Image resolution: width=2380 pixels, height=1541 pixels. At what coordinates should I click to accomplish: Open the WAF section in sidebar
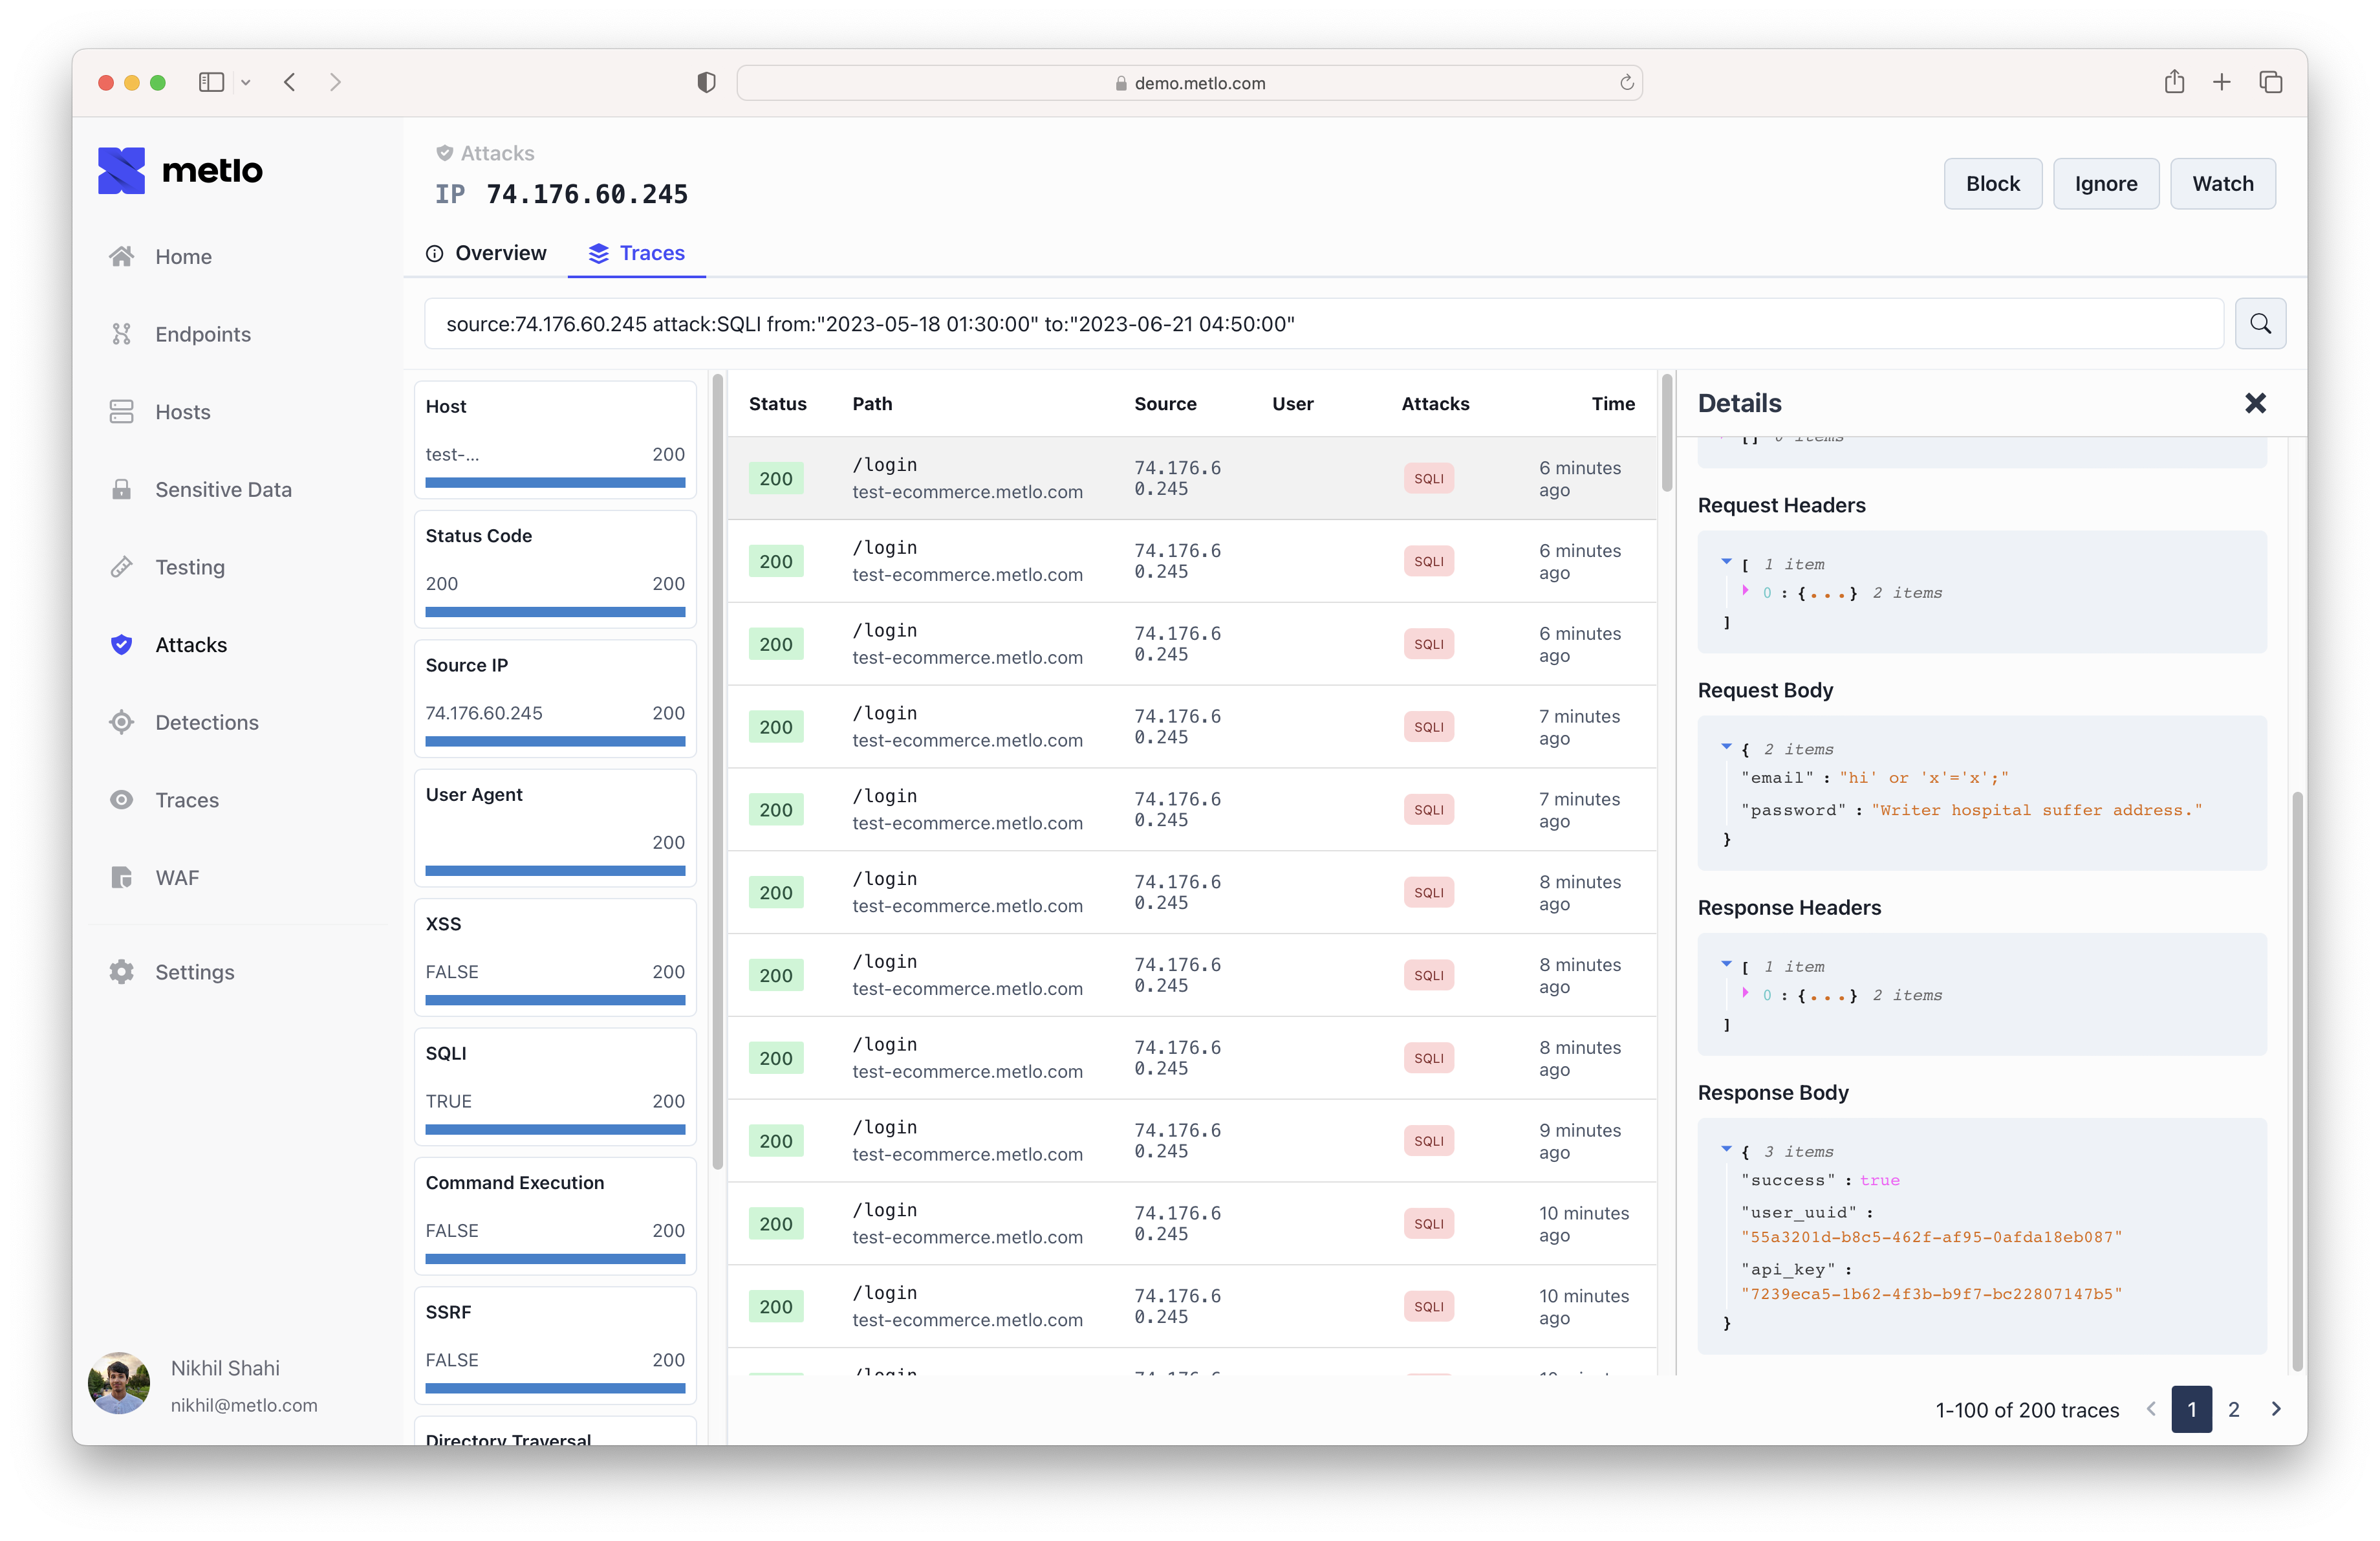(x=177, y=877)
